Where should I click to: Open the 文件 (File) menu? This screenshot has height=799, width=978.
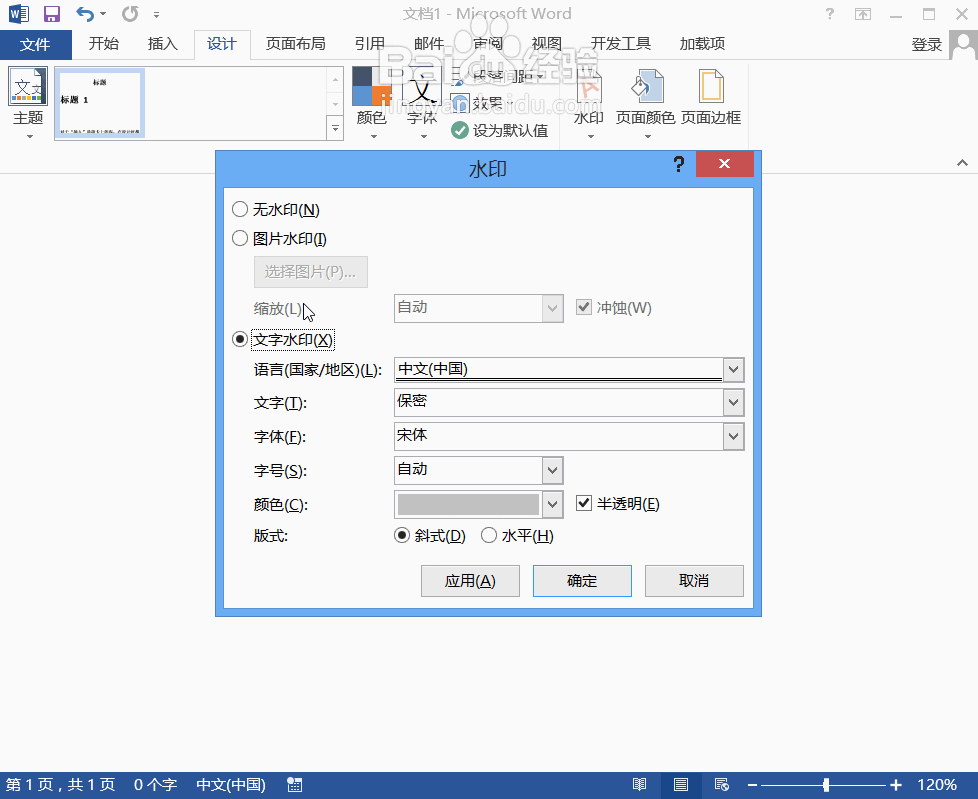[x=36, y=43]
